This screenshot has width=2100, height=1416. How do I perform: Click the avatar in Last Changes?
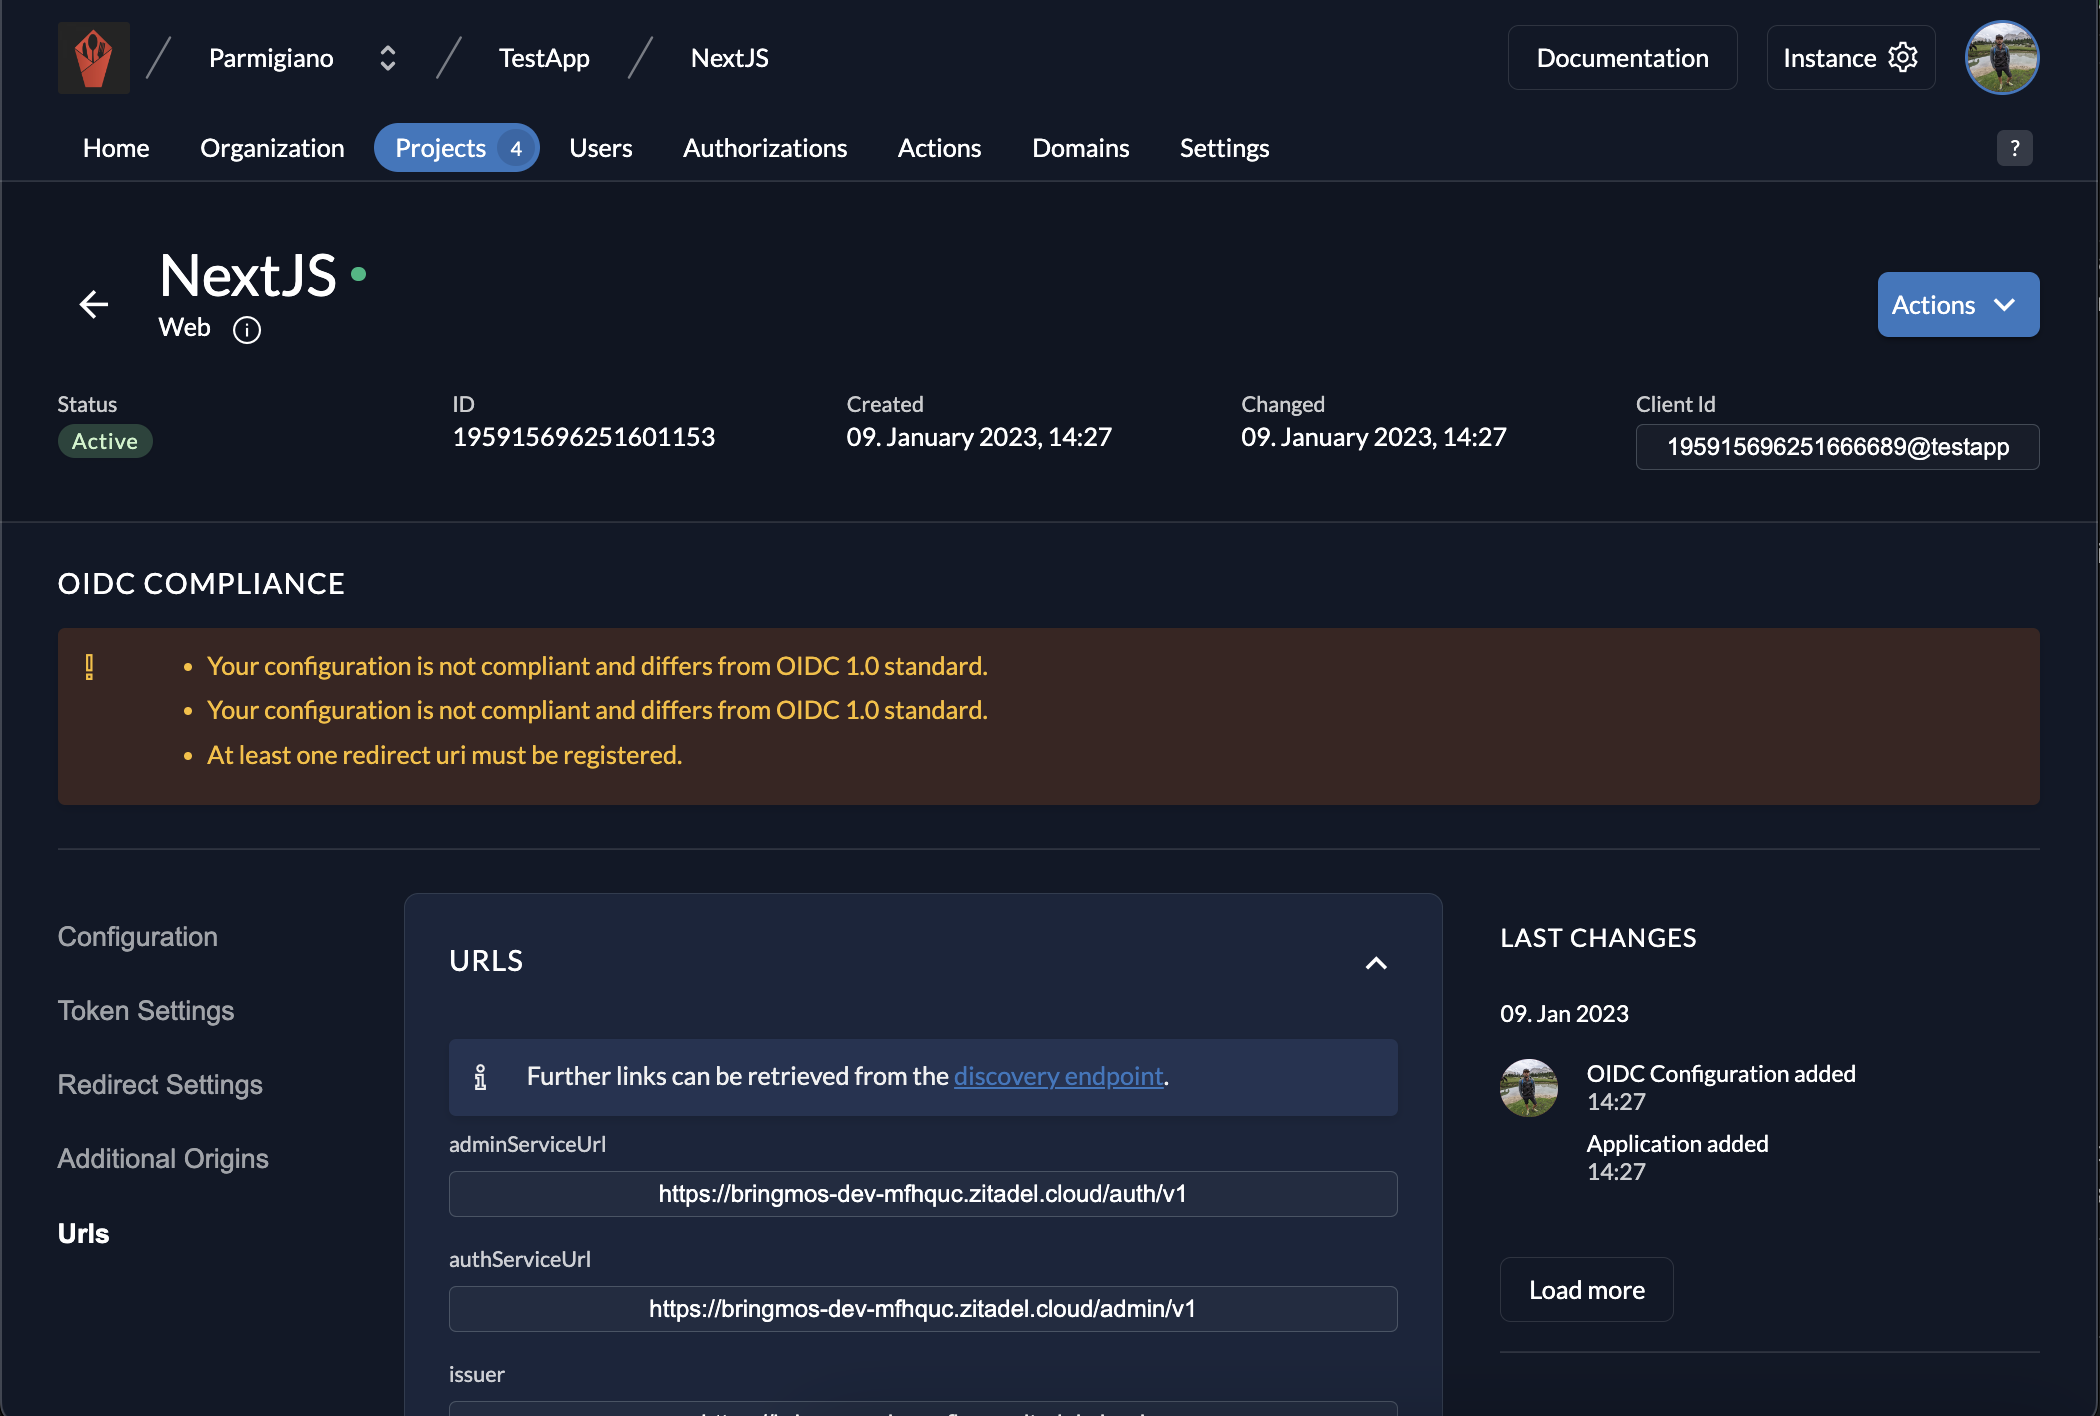1528,1088
